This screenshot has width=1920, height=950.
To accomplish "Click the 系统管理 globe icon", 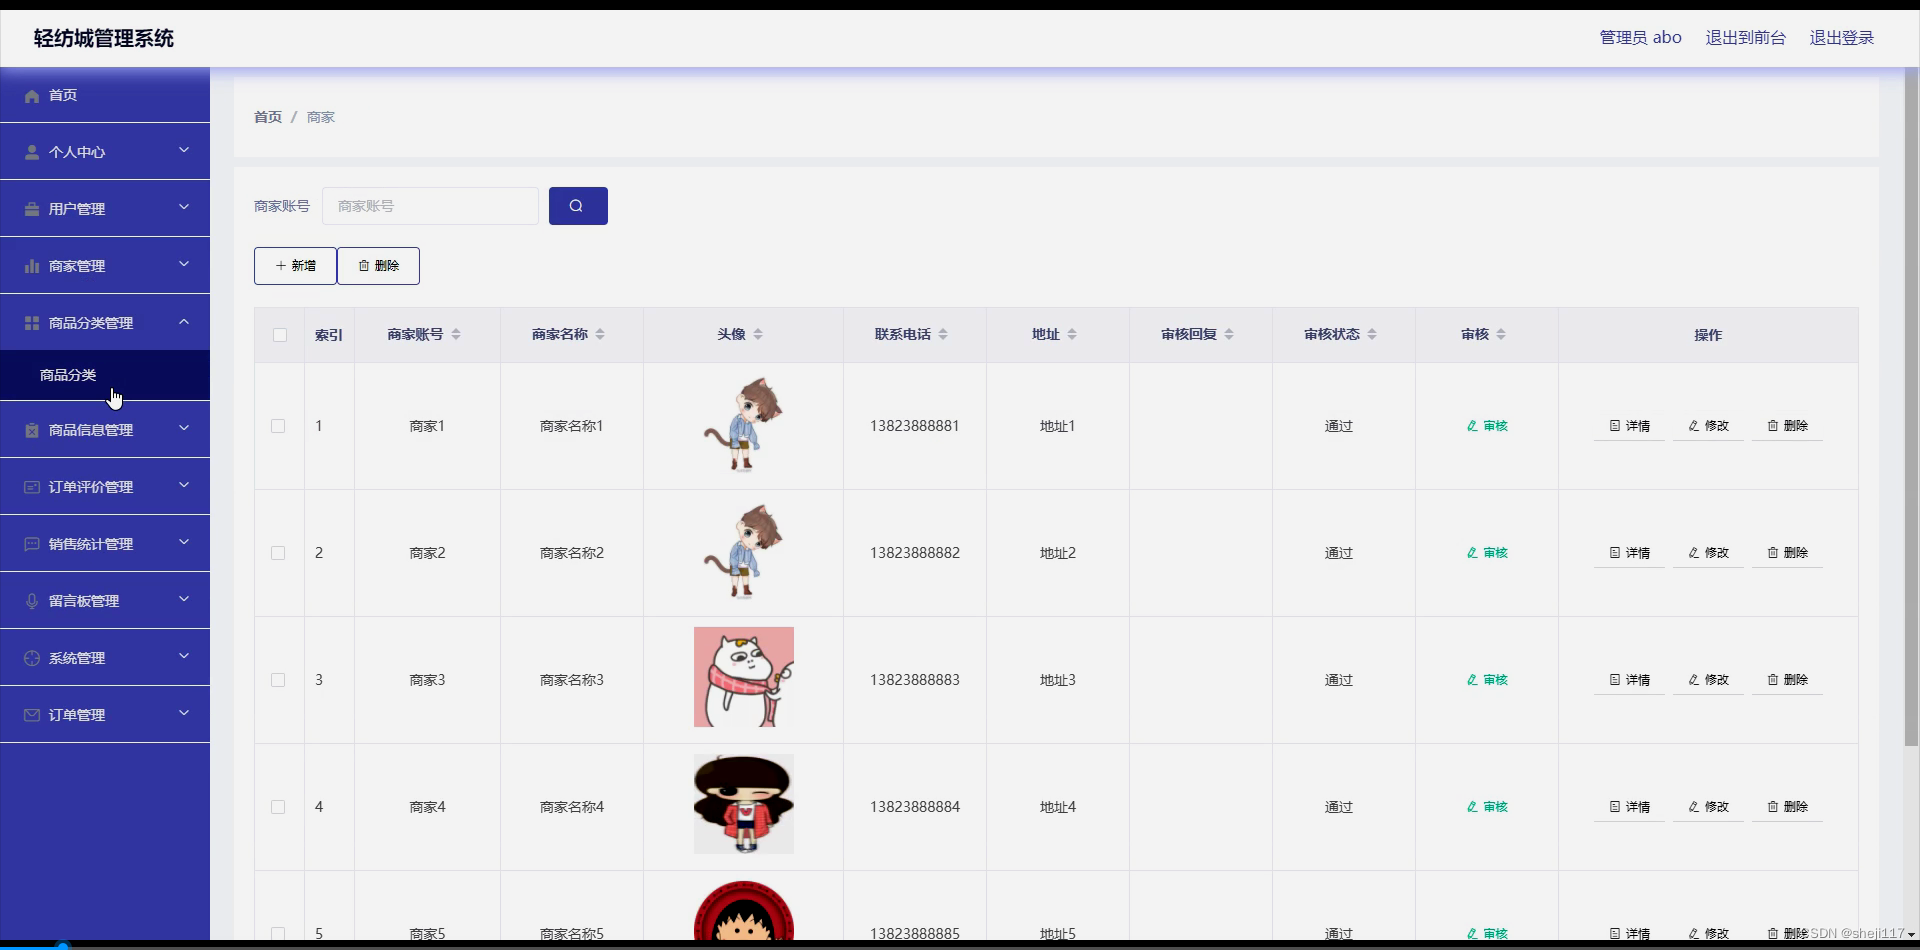I will (x=31, y=657).
